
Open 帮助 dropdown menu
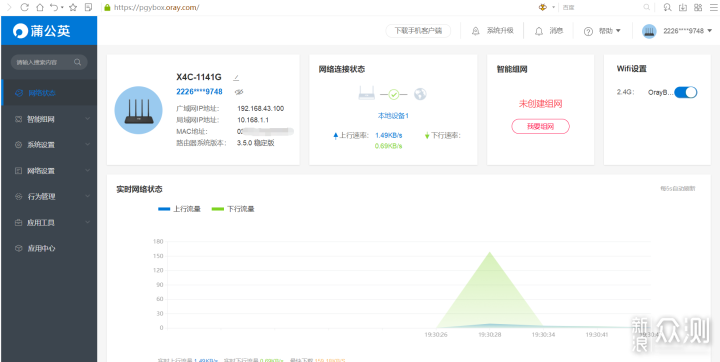click(x=602, y=31)
